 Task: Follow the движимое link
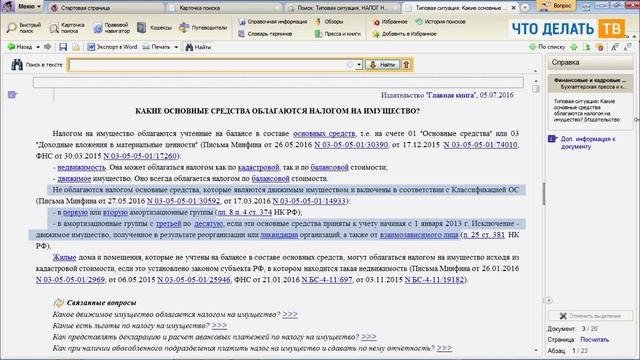tap(74, 179)
